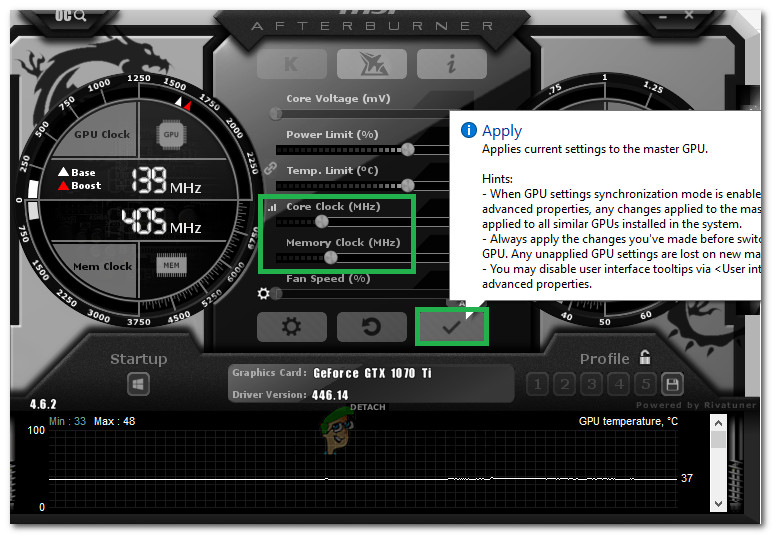Click the Fan Speed slider handle
Viewport: 772px width, 535px height.
(277, 294)
